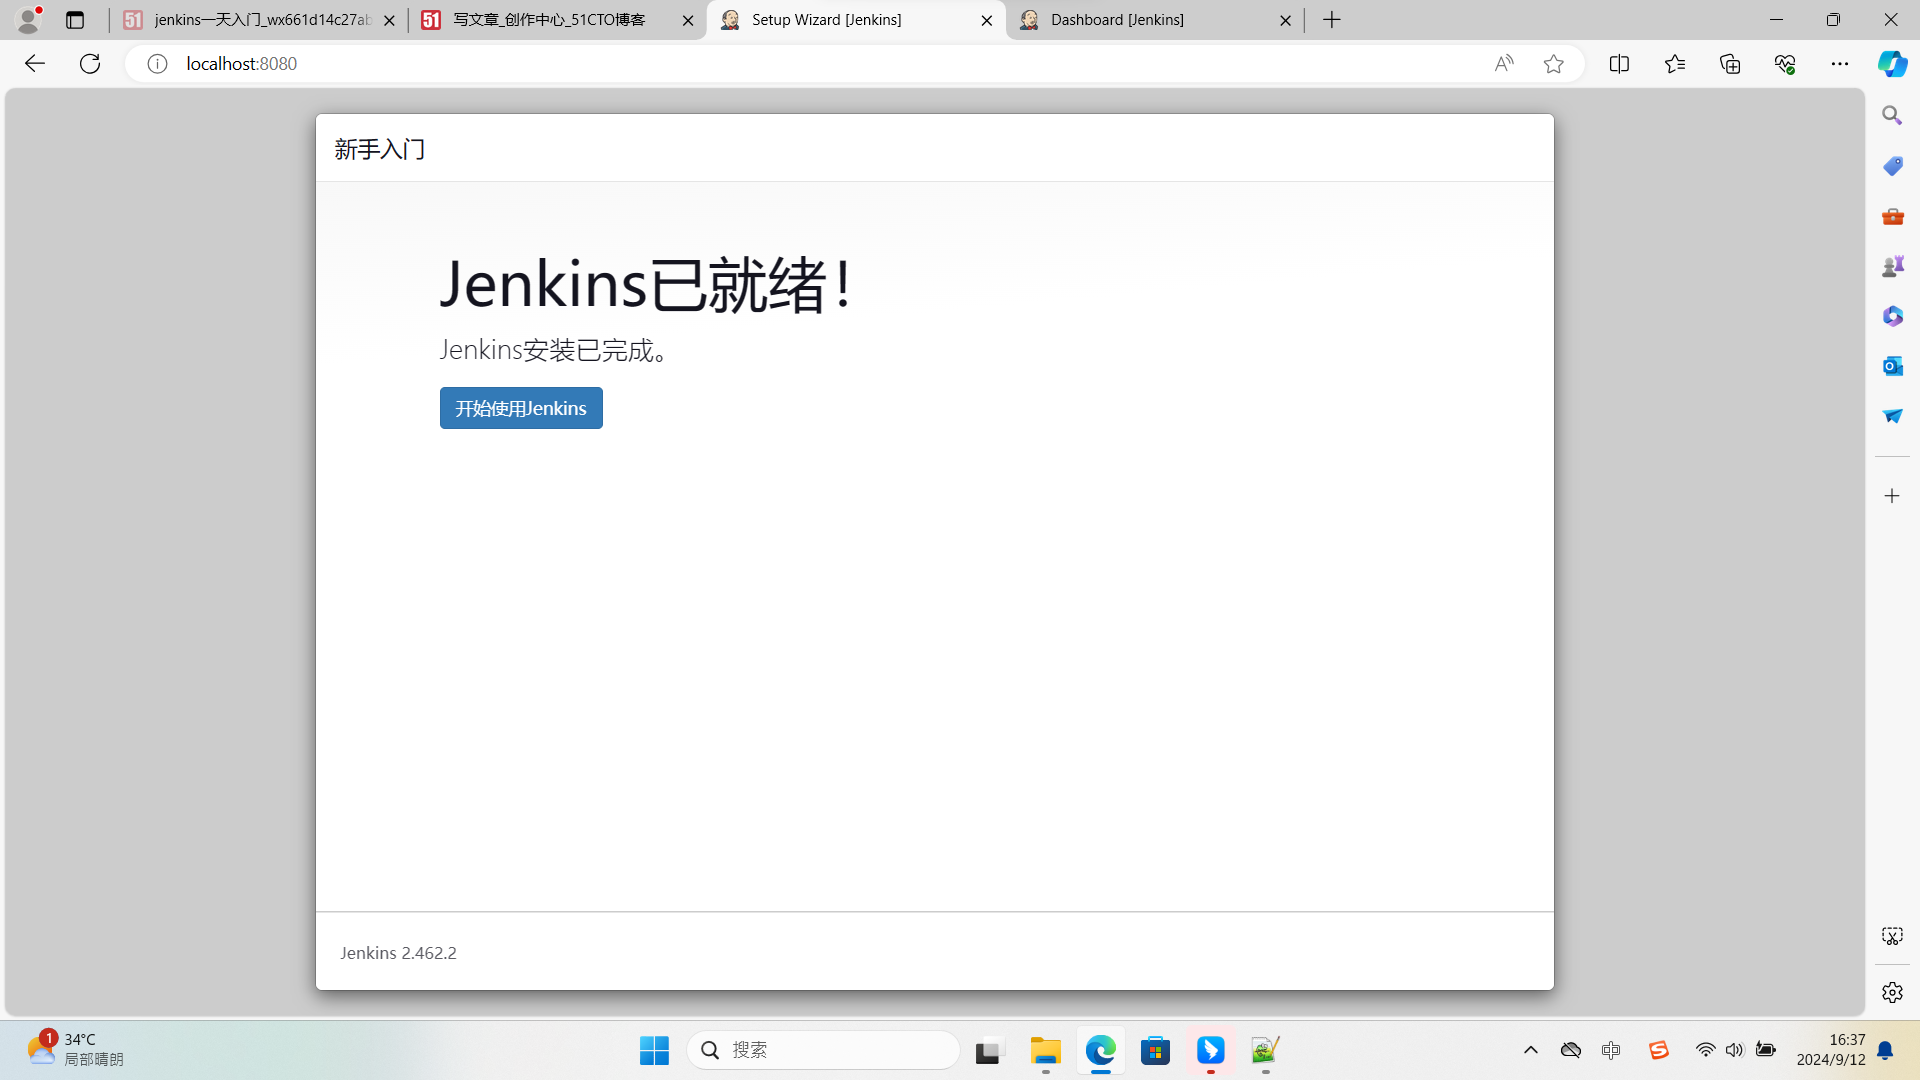Close the 写文章 51CTO tab

[x=688, y=20]
